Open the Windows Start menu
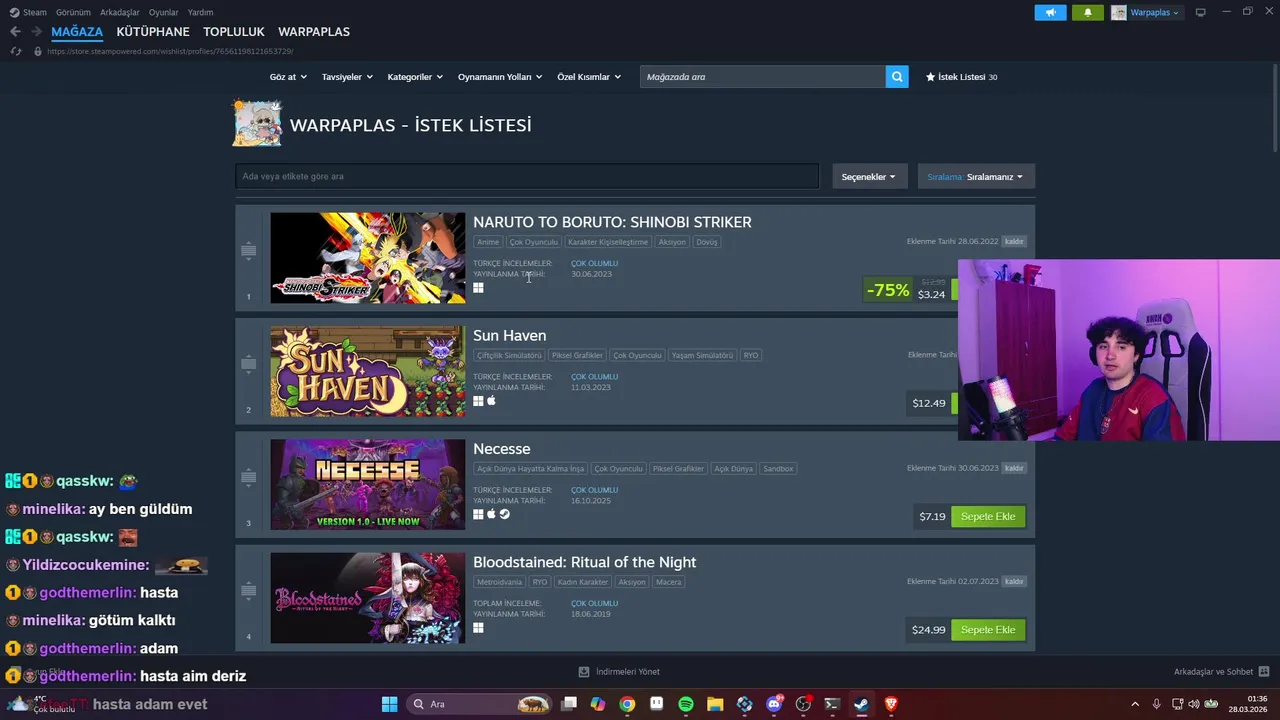Screen dimensions: 1280x720 tap(389, 704)
